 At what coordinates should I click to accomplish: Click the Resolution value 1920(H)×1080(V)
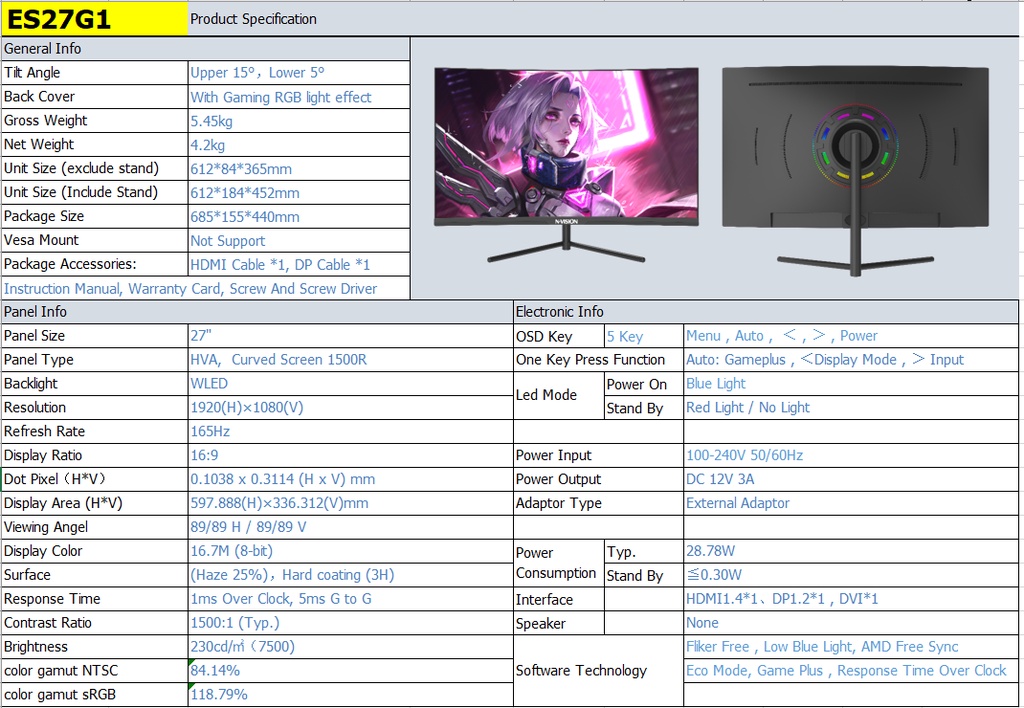pyautogui.click(x=351, y=408)
